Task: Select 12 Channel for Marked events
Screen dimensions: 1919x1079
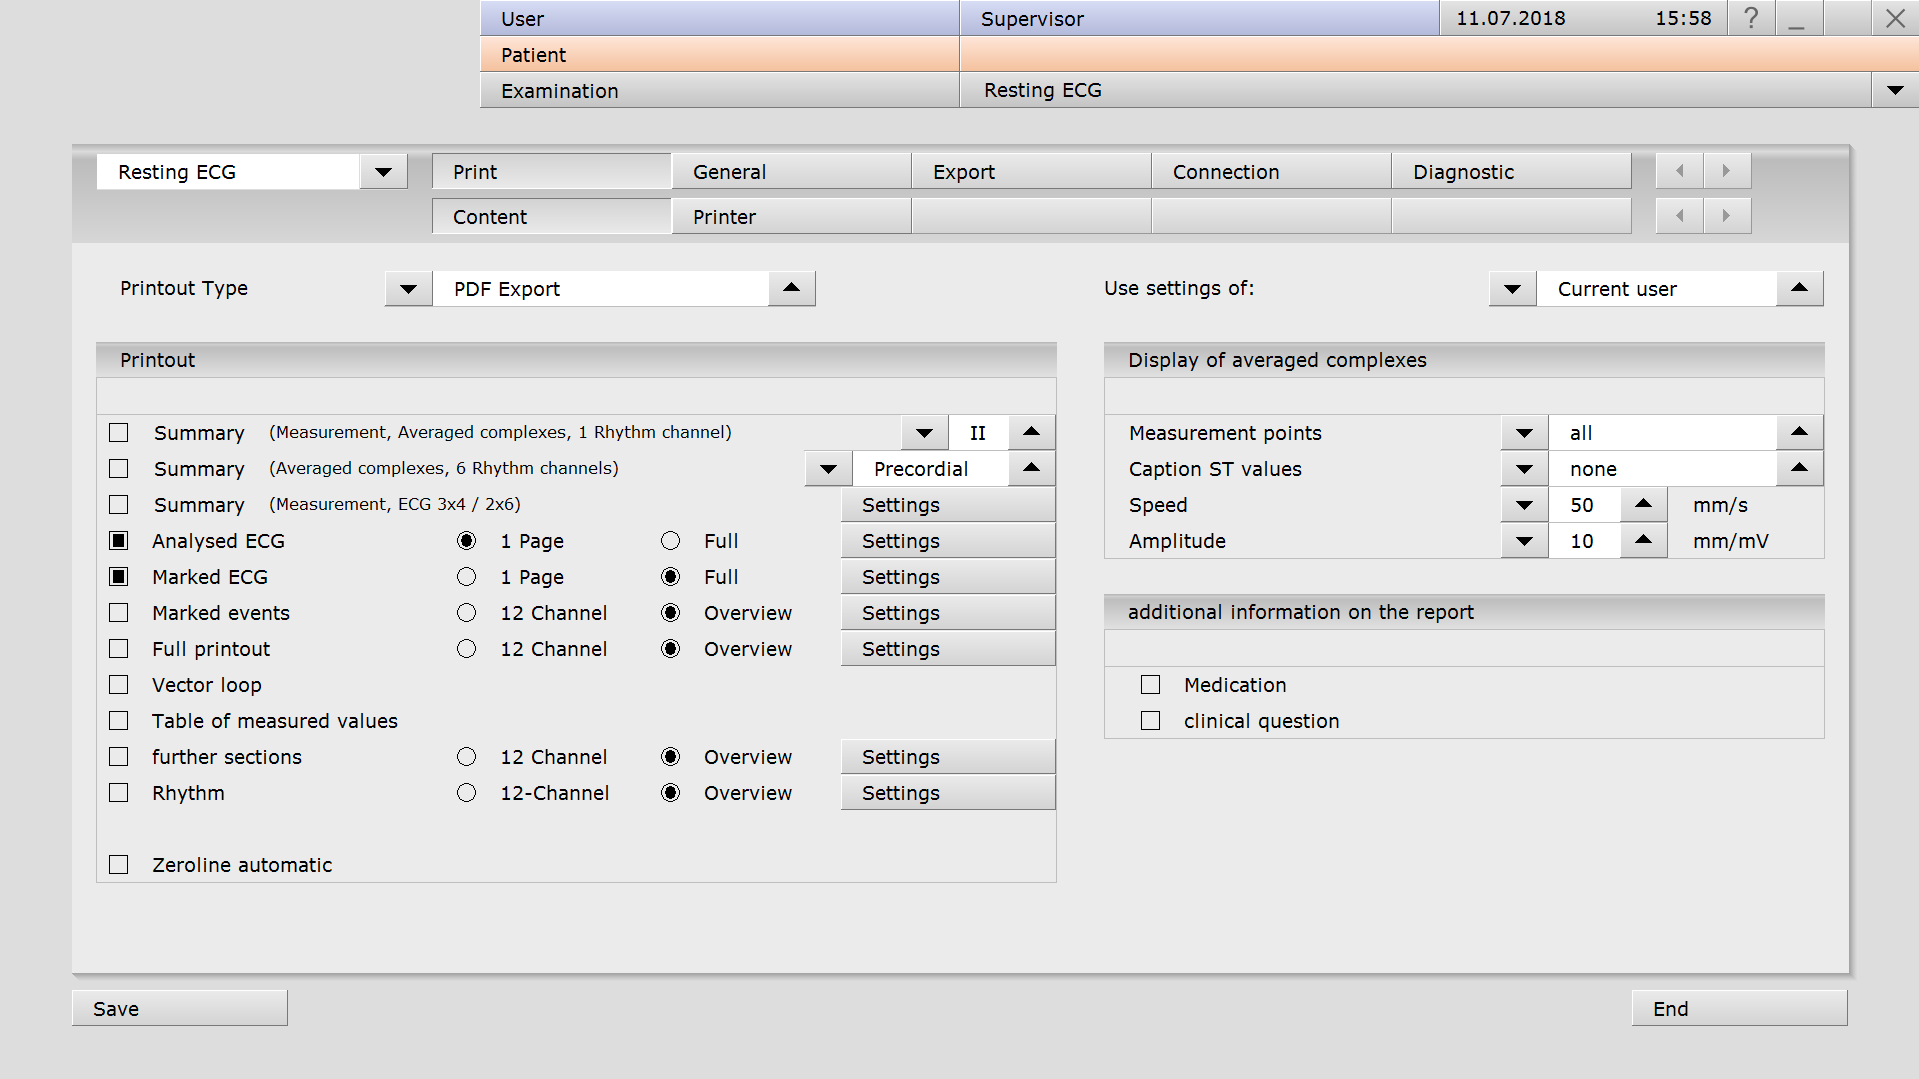Action: pos(467,613)
